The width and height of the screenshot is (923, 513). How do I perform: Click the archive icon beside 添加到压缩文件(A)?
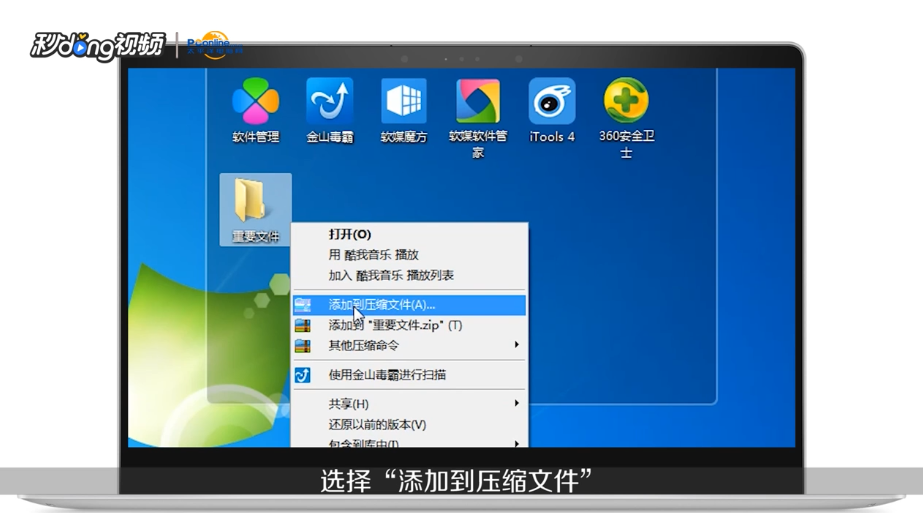(303, 305)
